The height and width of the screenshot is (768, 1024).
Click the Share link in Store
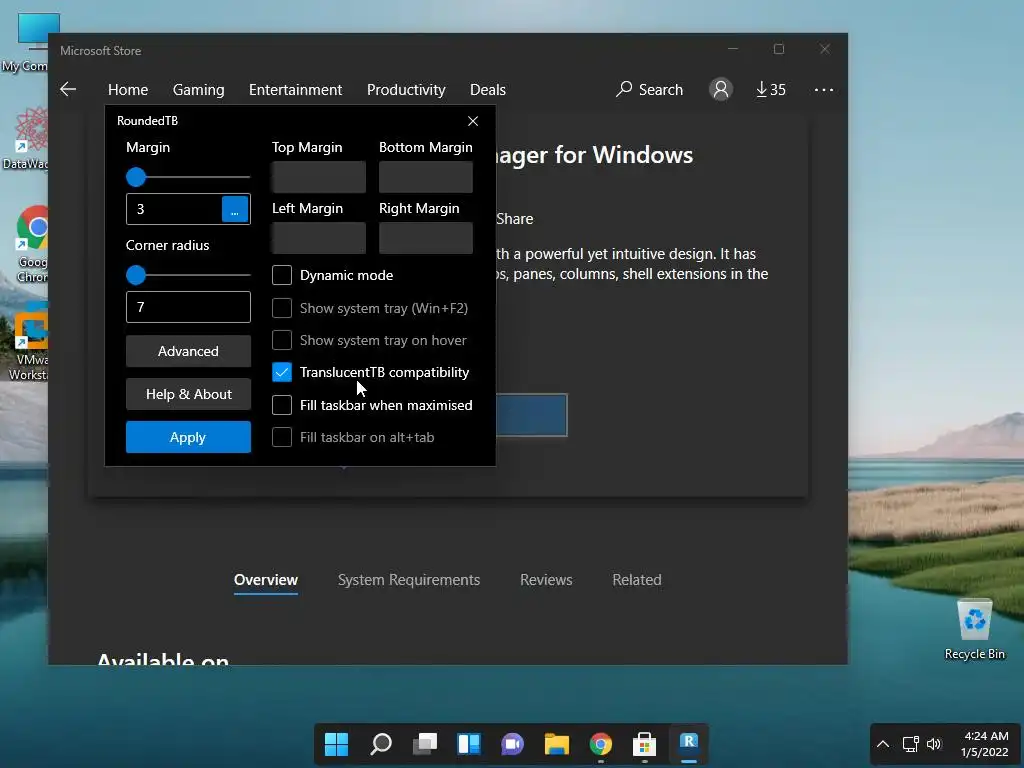pos(515,219)
